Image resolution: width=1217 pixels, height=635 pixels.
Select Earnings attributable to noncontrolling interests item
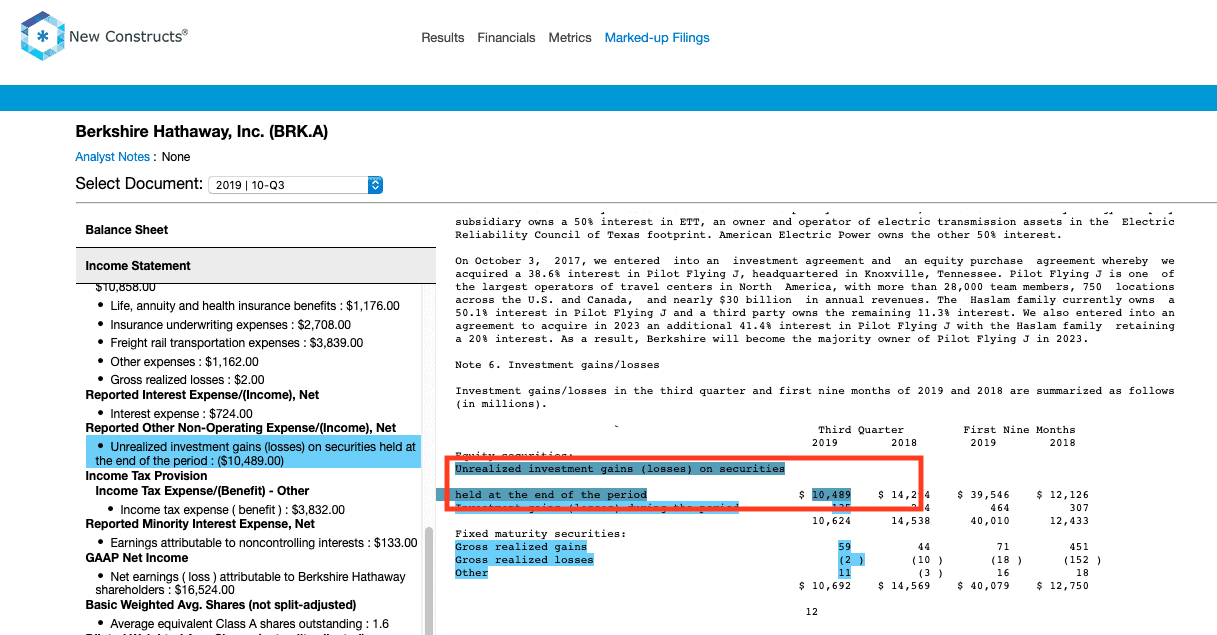click(x=264, y=543)
